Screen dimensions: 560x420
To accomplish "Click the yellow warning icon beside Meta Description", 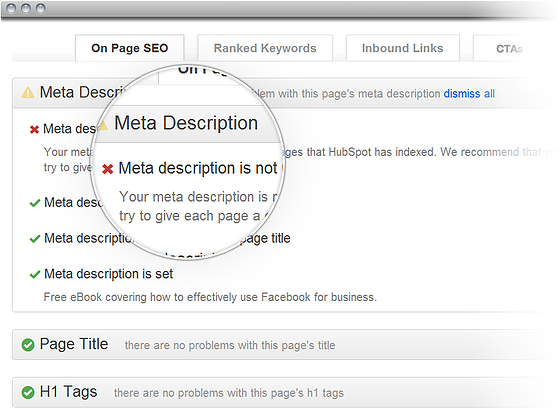I will (x=28, y=92).
